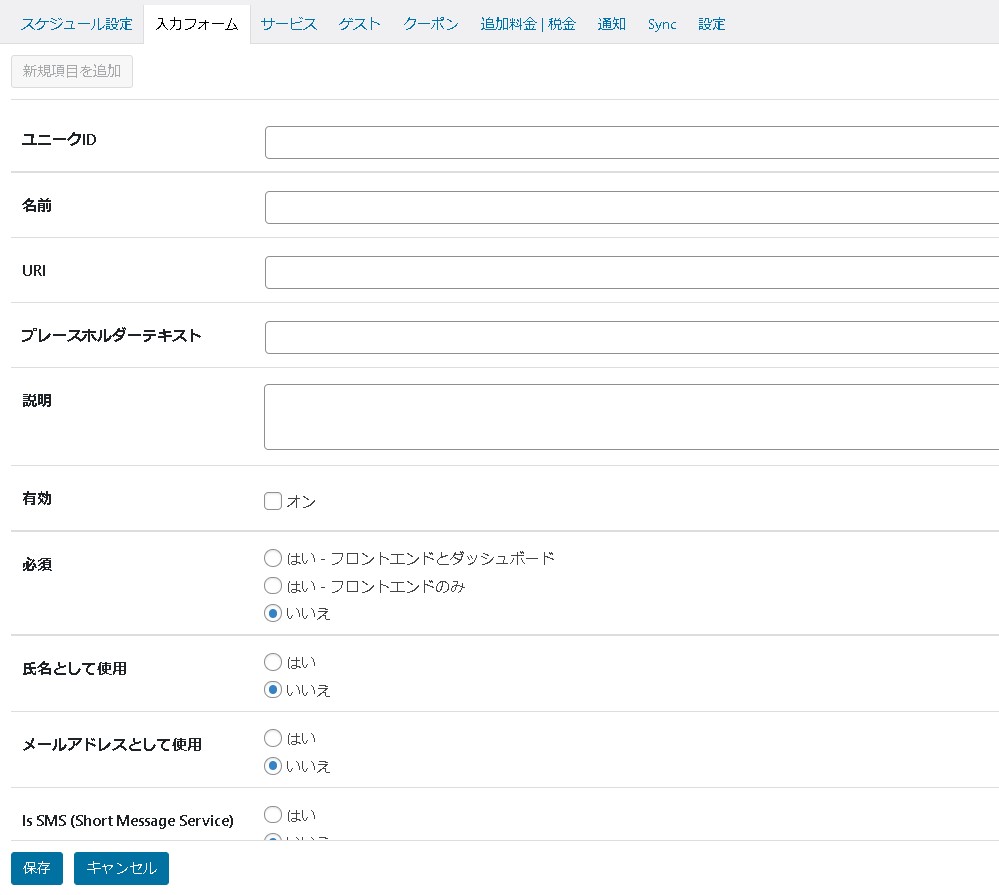The height and width of the screenshot is (895, 999).
Task: Switch to the スケジュール設定 tab
Action: (x=77, y=24)
